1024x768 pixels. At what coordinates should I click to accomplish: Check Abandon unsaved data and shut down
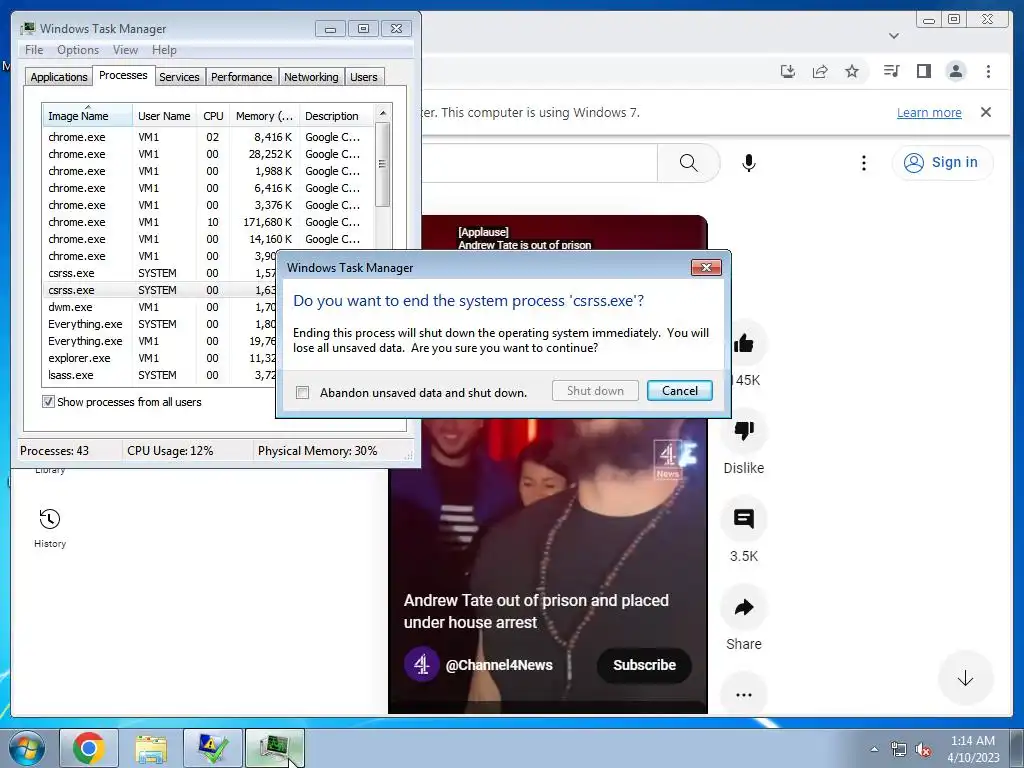302,392
